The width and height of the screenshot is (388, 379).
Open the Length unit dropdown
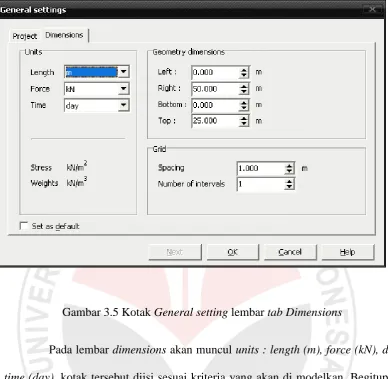(x=123, y=72)
